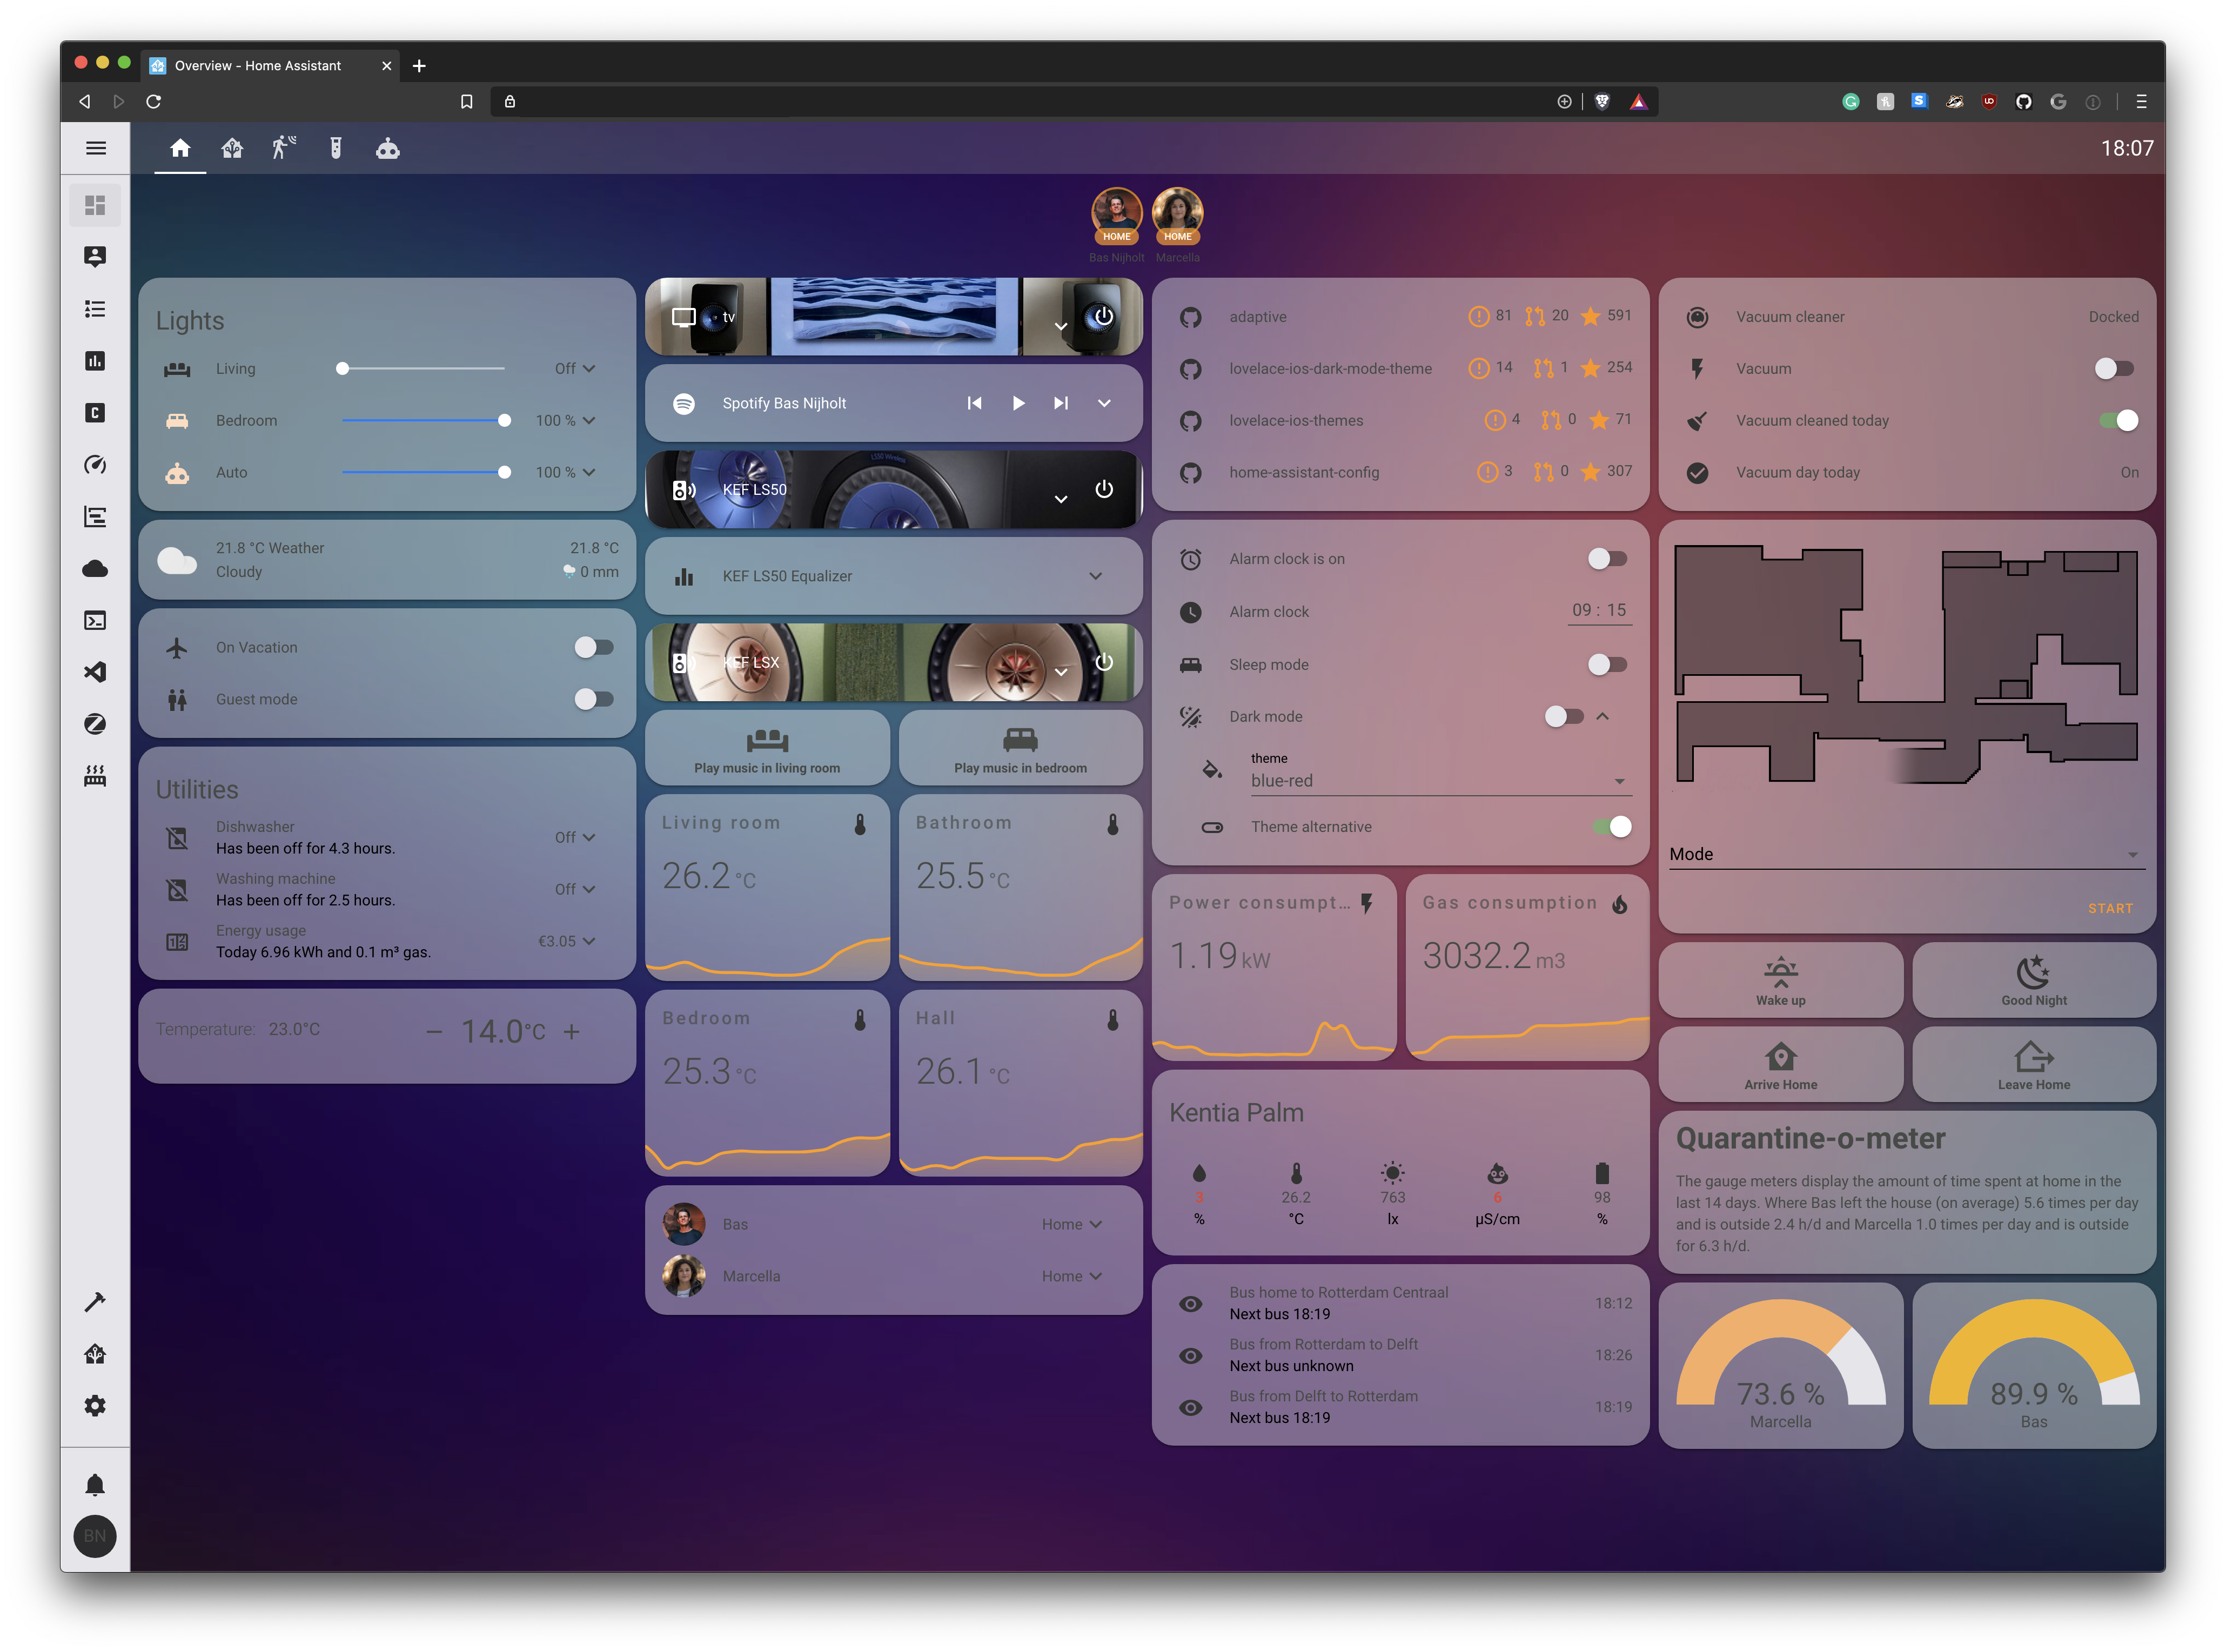
Task: Open the blue-red theme dropdown
Action: 1440,781
